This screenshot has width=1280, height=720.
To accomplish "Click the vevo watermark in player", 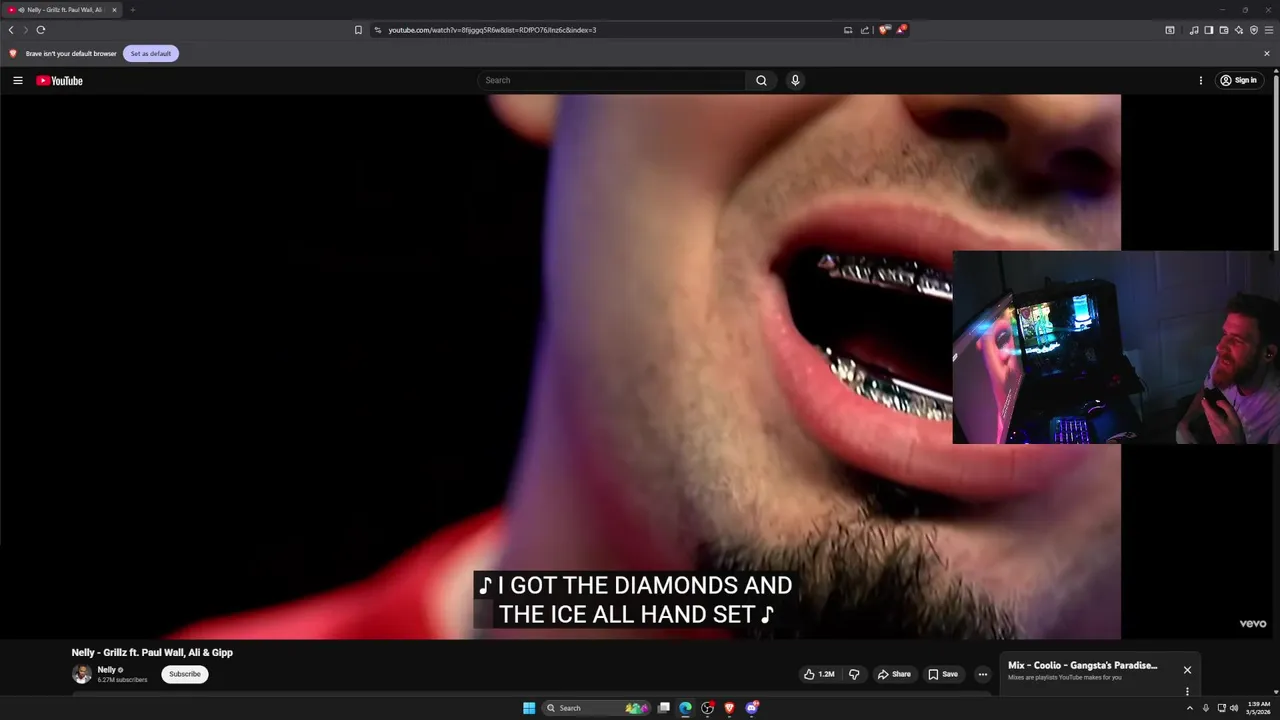I will point(1253,624).
